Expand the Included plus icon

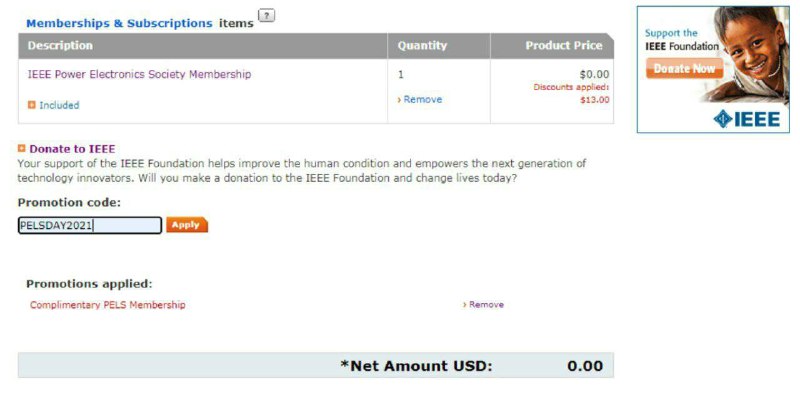coord(32,105)
